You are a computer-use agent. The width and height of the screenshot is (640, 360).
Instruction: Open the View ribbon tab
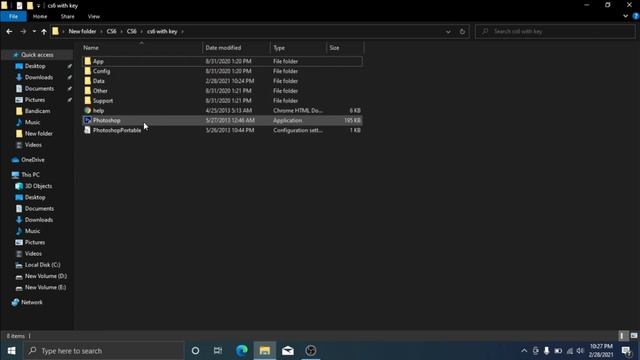pos(93,16)
